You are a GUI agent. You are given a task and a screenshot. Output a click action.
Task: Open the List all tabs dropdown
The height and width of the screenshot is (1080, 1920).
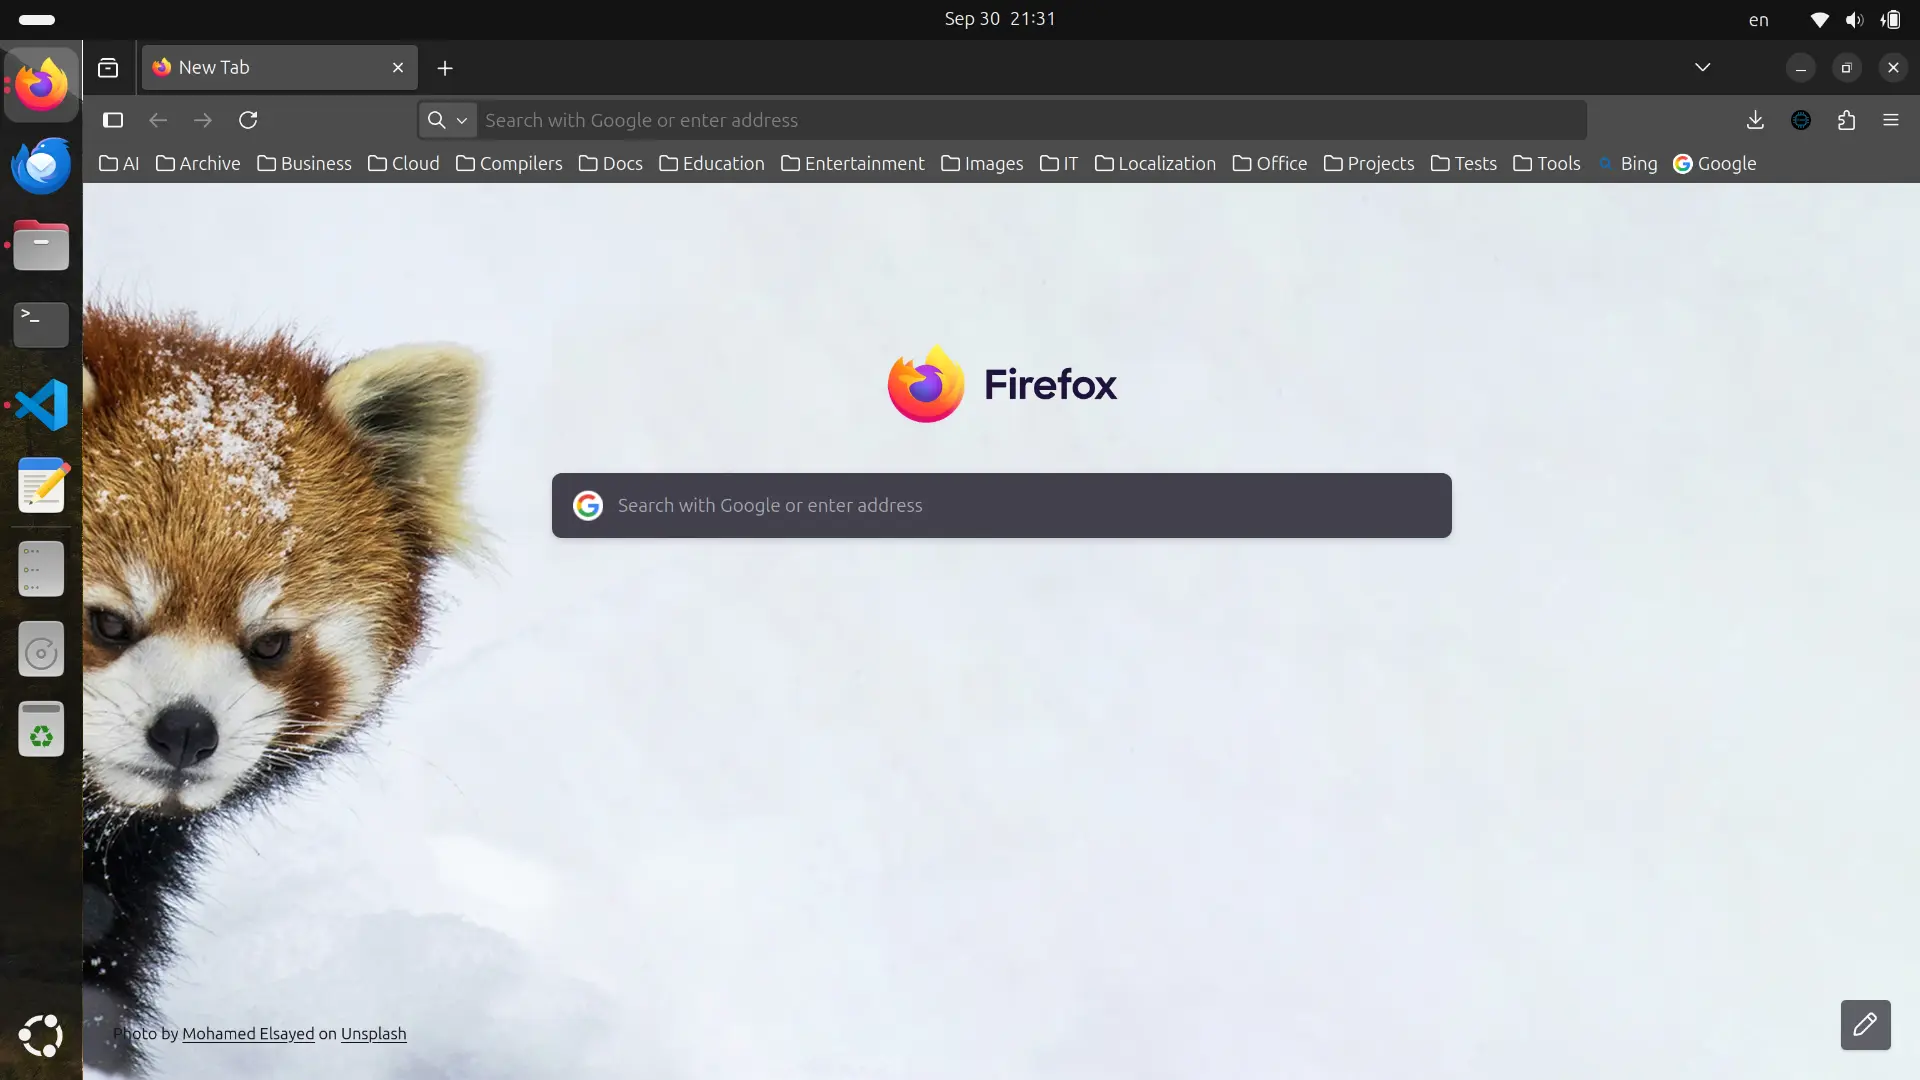coord(1703,67)
